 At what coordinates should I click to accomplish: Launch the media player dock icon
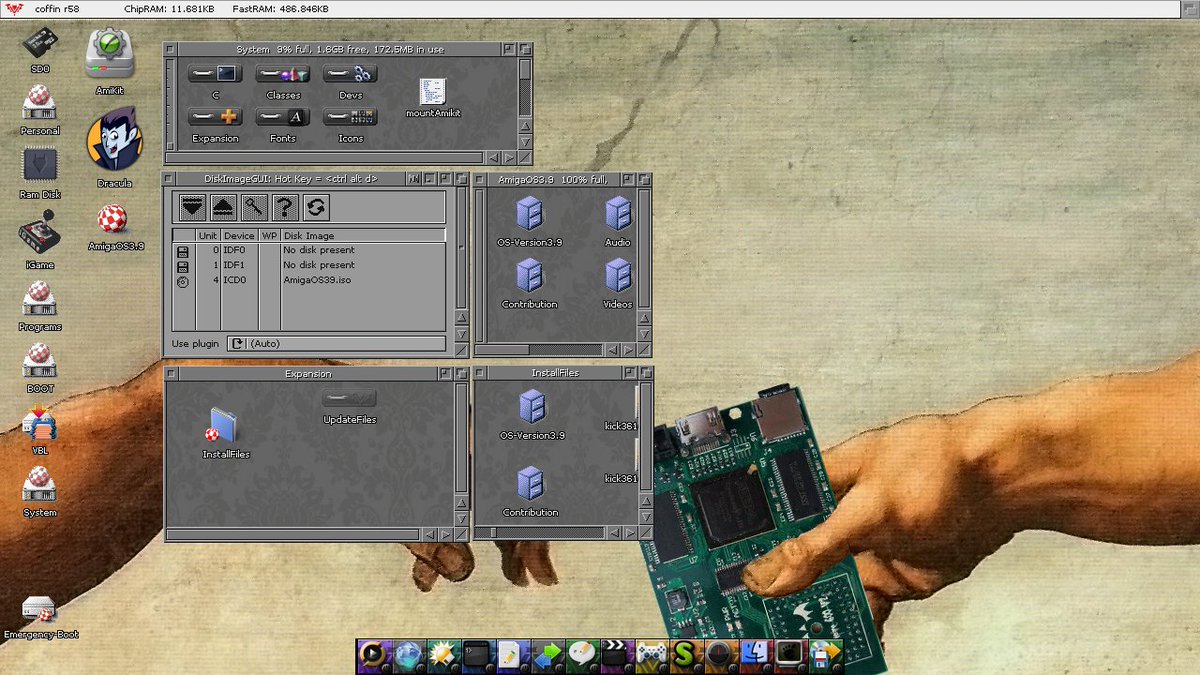point(373,654)
